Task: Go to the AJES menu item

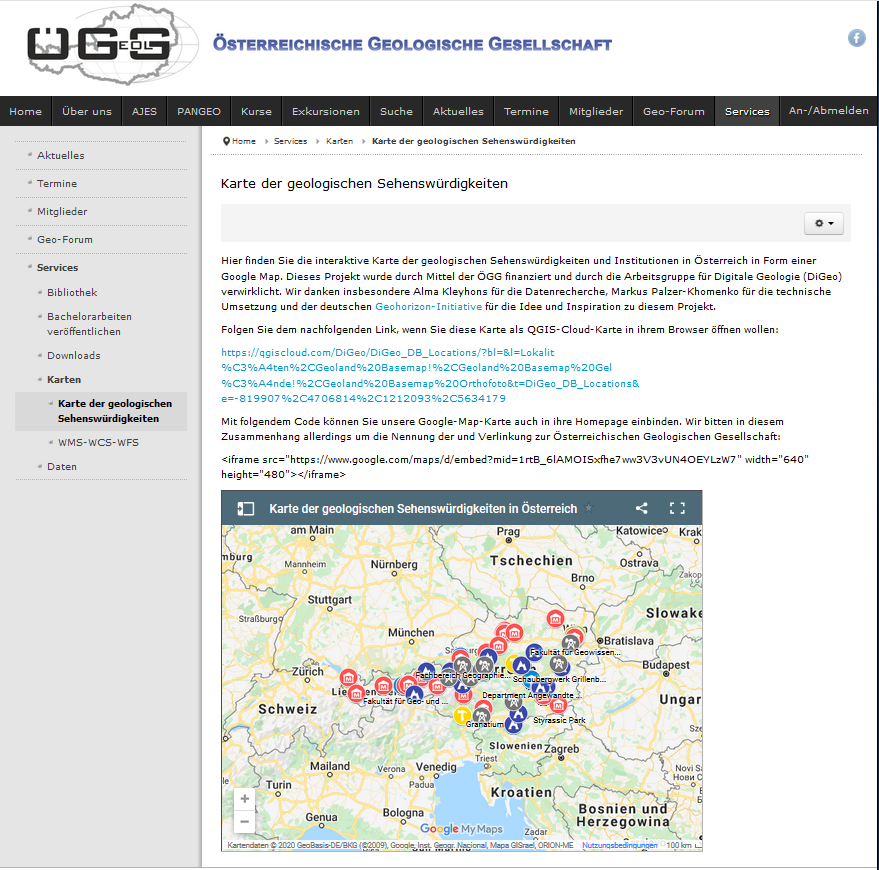Action: tap(144, 111)
